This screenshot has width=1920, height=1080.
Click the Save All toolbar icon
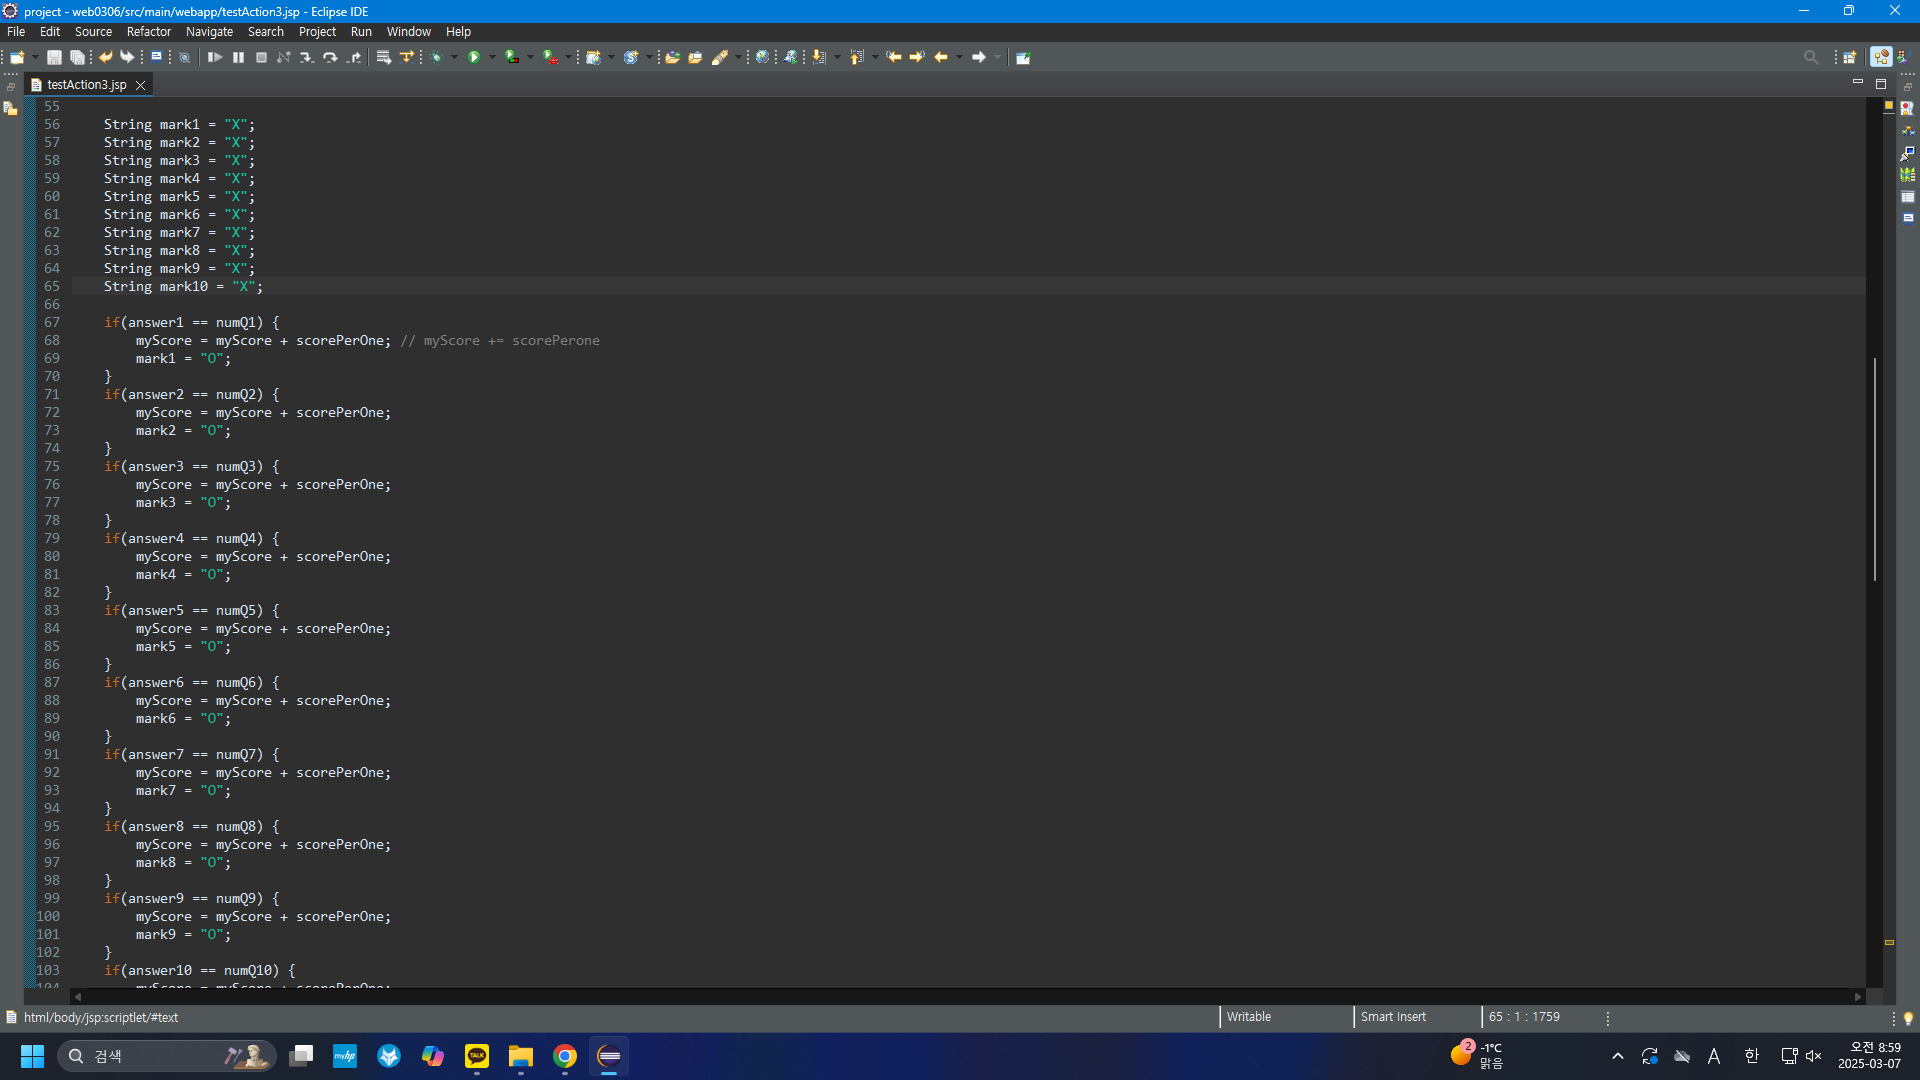(x=77, y=57)
